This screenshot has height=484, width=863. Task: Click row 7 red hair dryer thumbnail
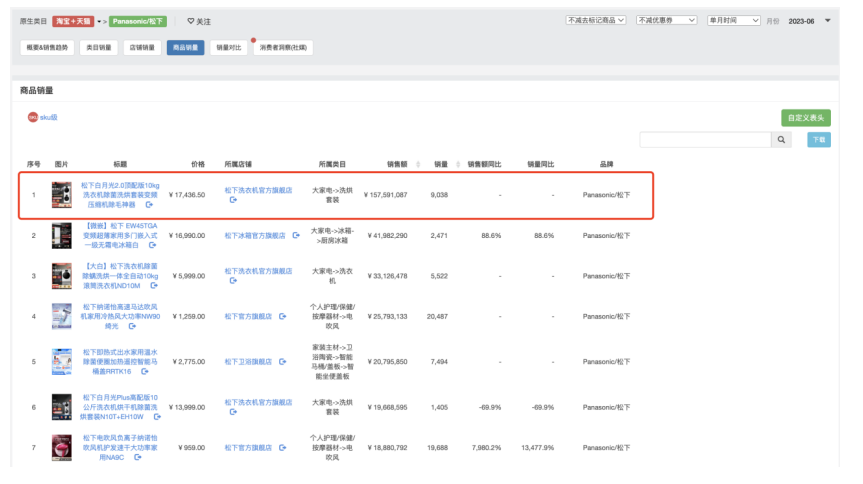pos(62,448)
